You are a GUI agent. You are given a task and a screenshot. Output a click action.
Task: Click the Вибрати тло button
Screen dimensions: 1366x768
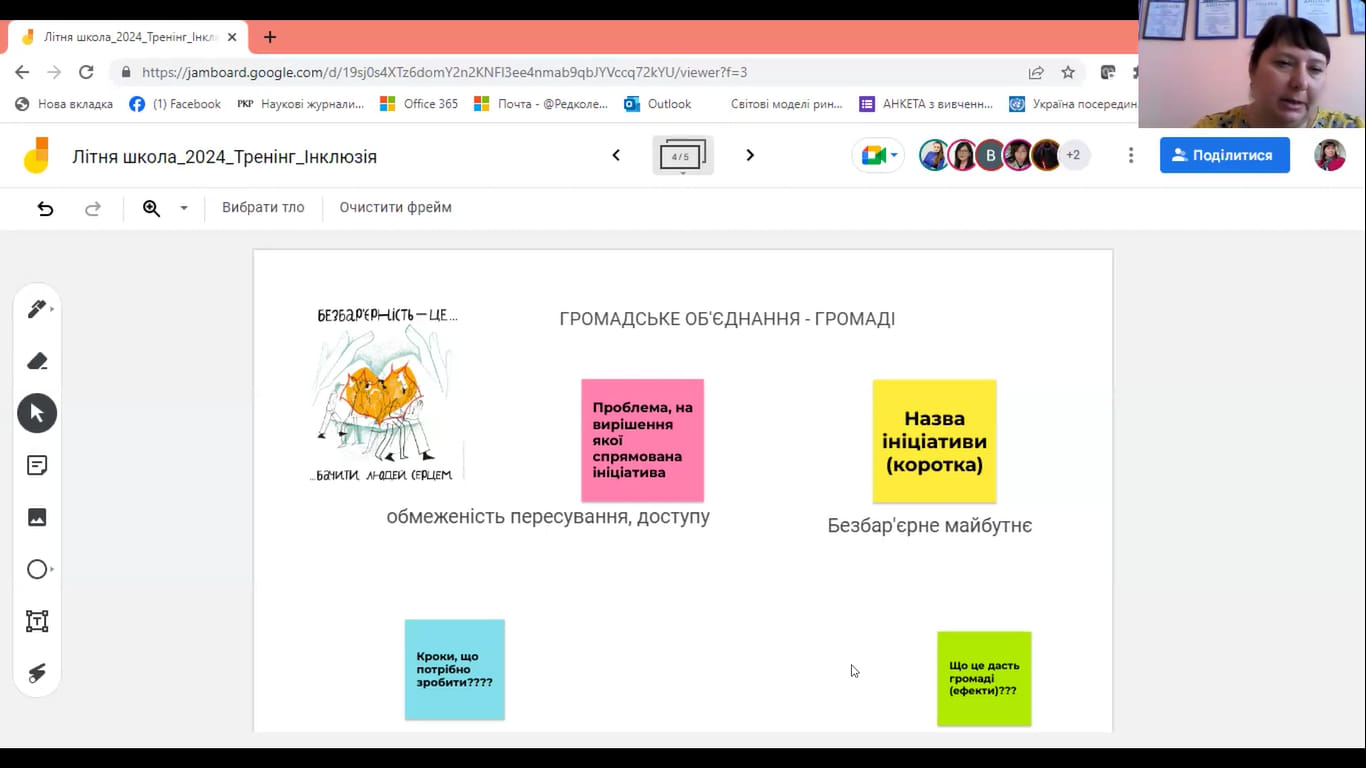263,208
